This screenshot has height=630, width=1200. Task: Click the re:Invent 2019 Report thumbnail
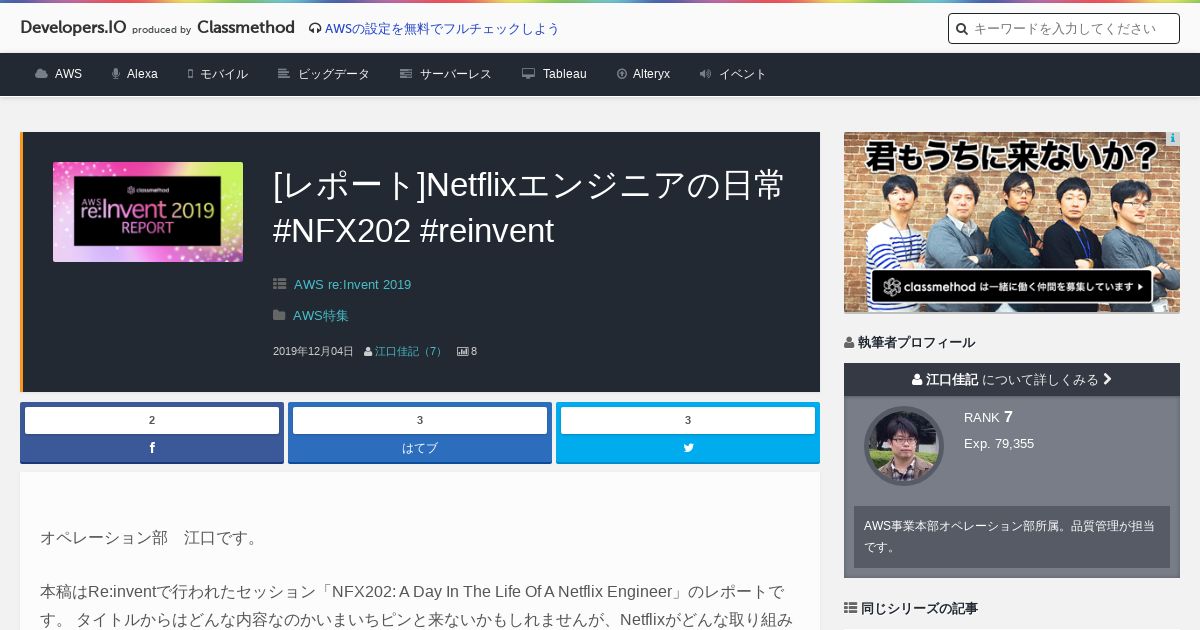tap(148, 212)
